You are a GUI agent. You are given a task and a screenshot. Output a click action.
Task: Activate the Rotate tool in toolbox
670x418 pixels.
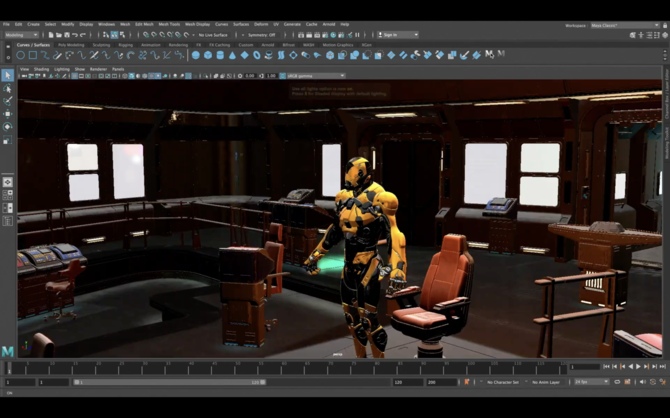[8, 127]
